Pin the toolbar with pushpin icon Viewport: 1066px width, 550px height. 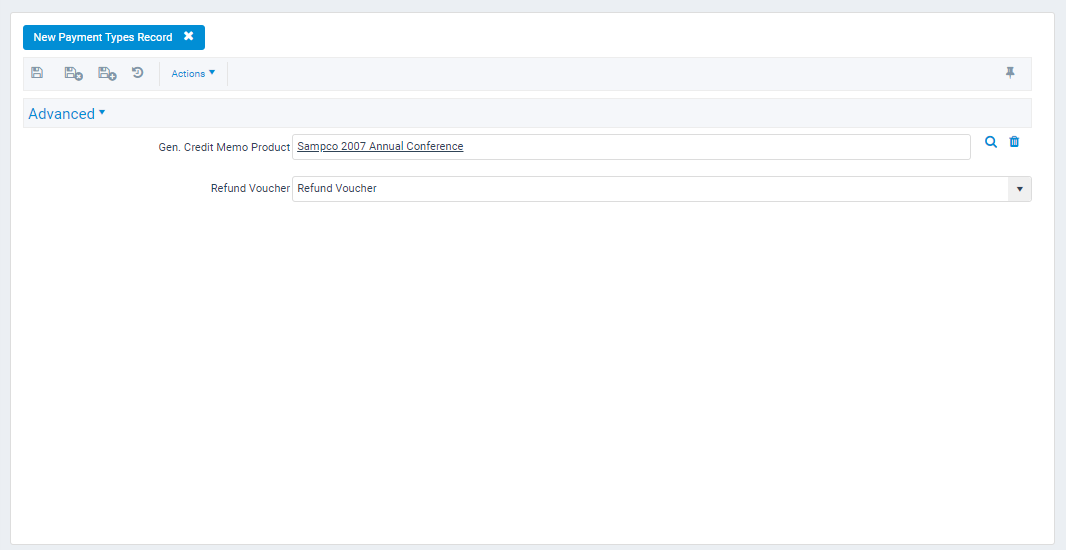coord(1010,73)
